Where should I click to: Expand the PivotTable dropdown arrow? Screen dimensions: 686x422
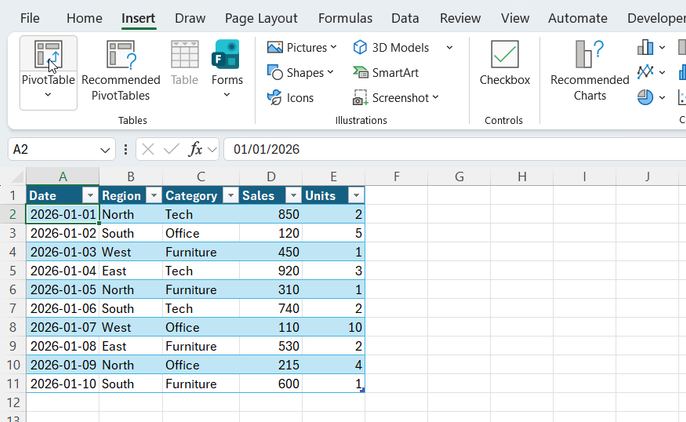click(48, 95)
